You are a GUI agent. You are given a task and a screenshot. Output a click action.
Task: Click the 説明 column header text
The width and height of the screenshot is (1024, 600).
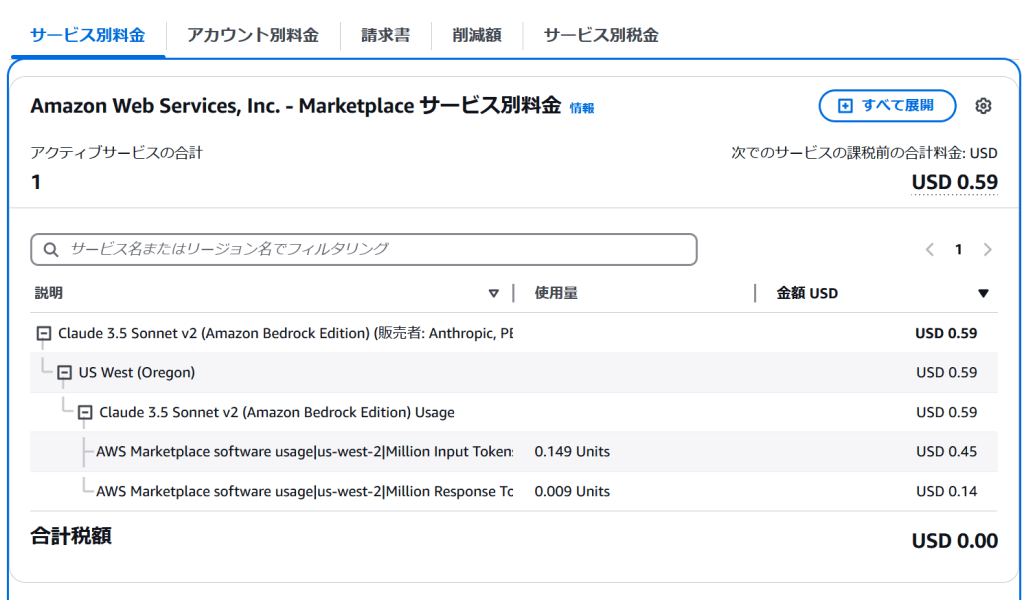49,294
